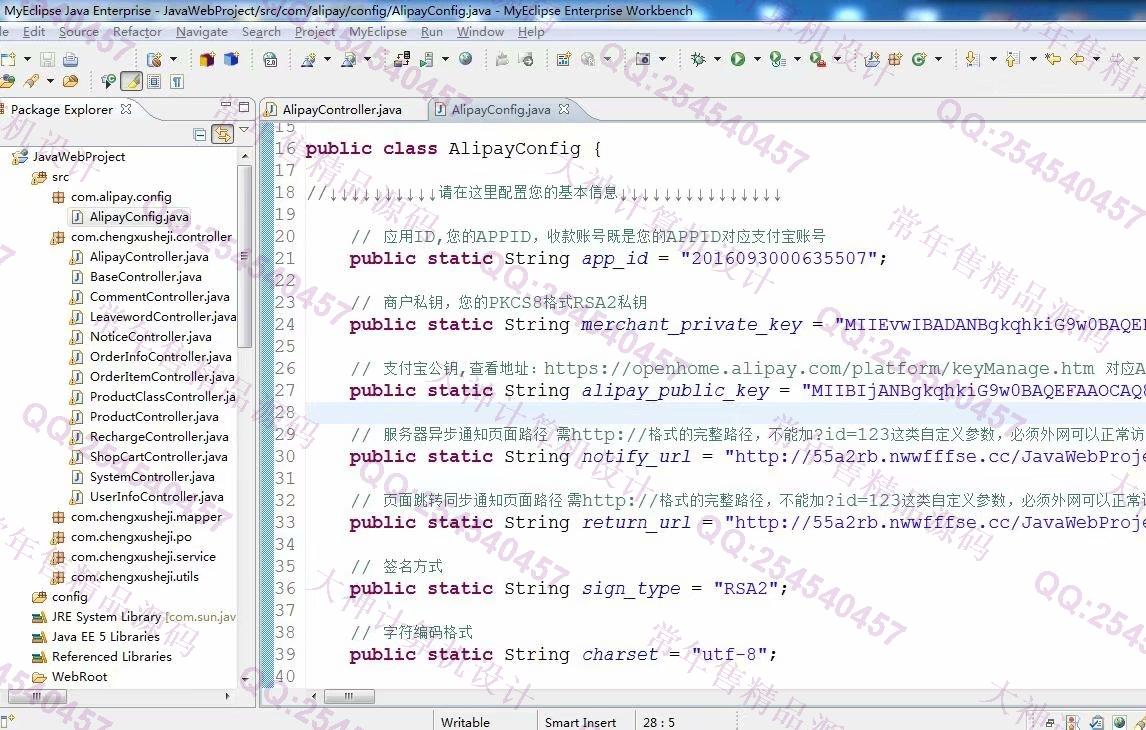Click the 'Writable' status bar entry
The image size is (1146, 730).
pyautogui.click(x=466, y=722)
